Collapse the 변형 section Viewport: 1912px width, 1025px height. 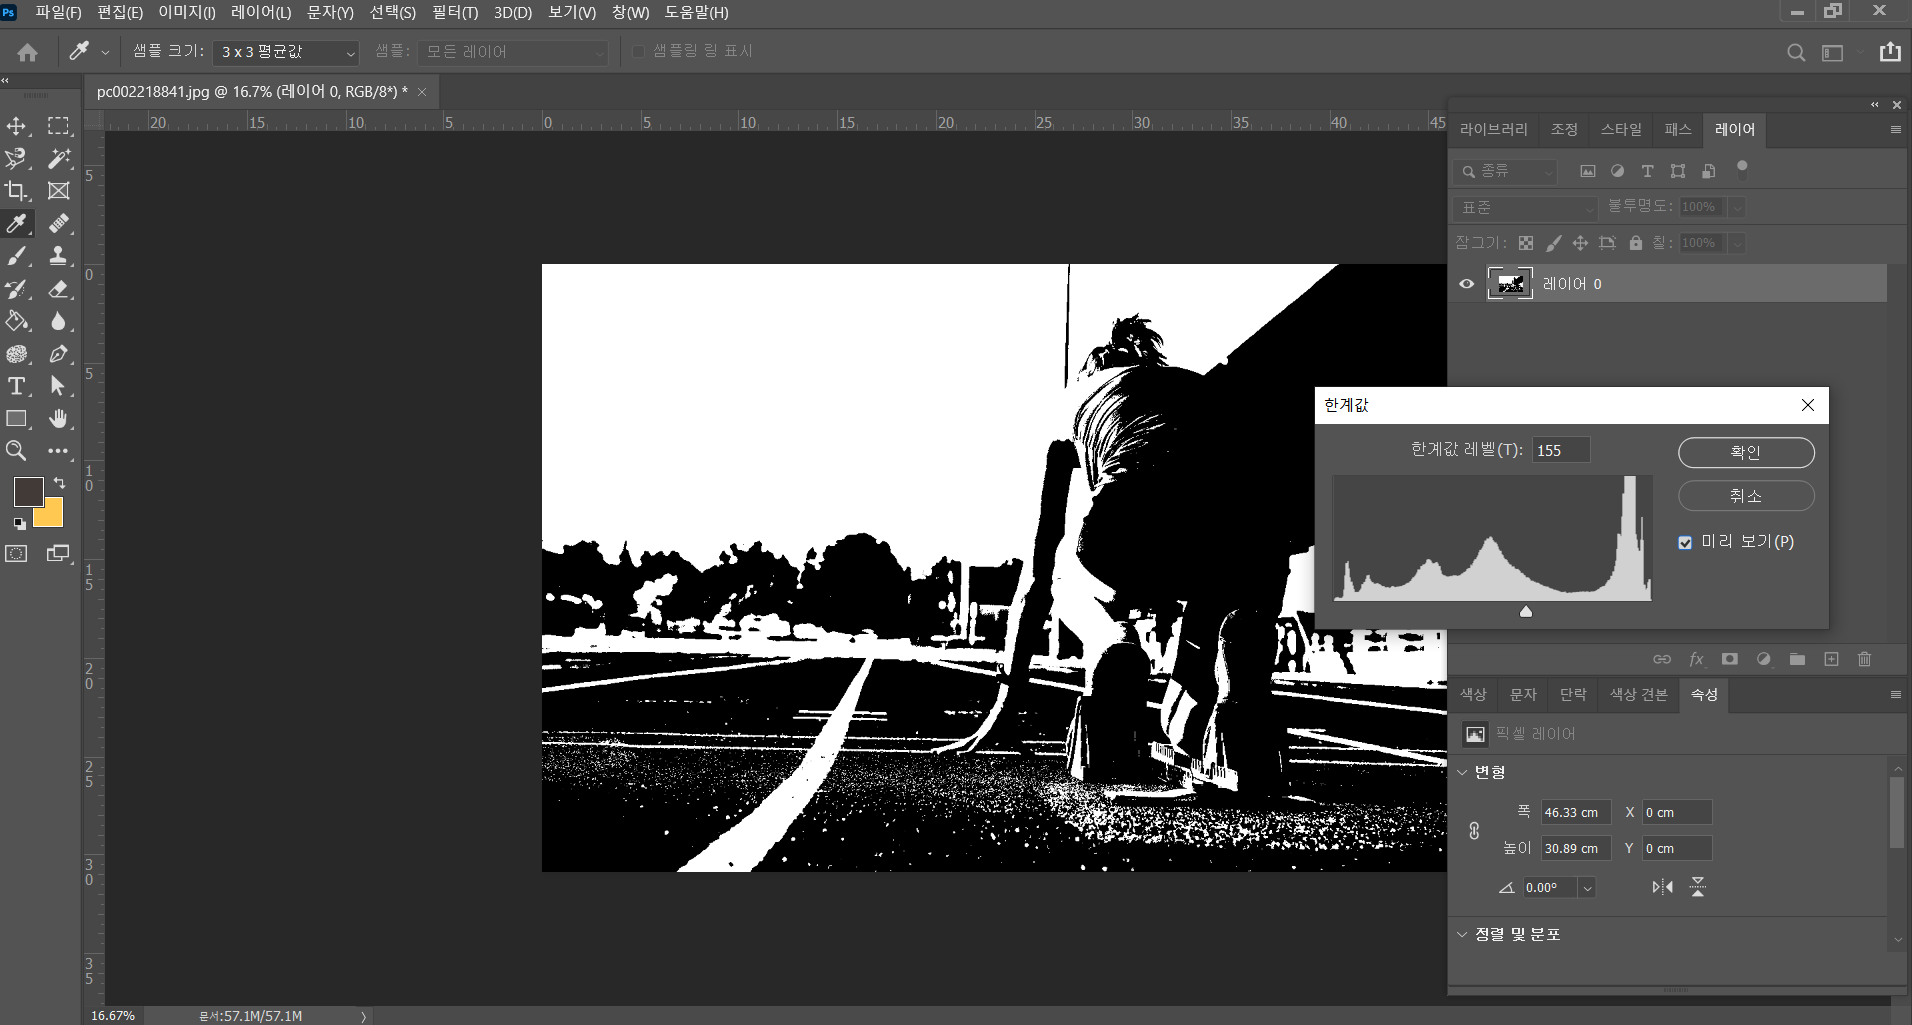1463,772
